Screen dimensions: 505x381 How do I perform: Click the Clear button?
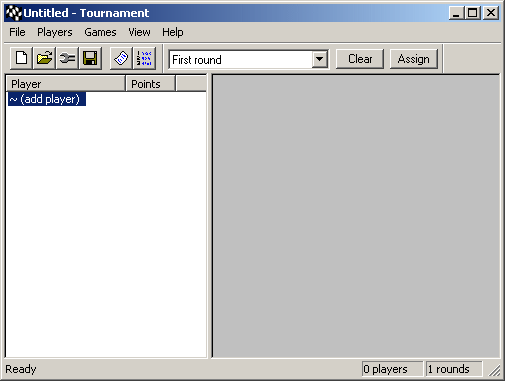point(360,59)
